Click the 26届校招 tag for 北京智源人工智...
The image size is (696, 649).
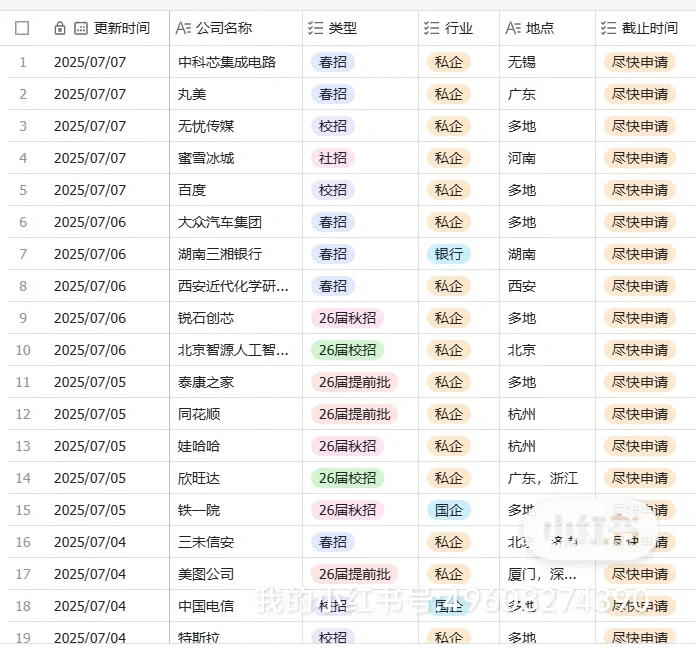pyautogui.click(x=347, y=349)
